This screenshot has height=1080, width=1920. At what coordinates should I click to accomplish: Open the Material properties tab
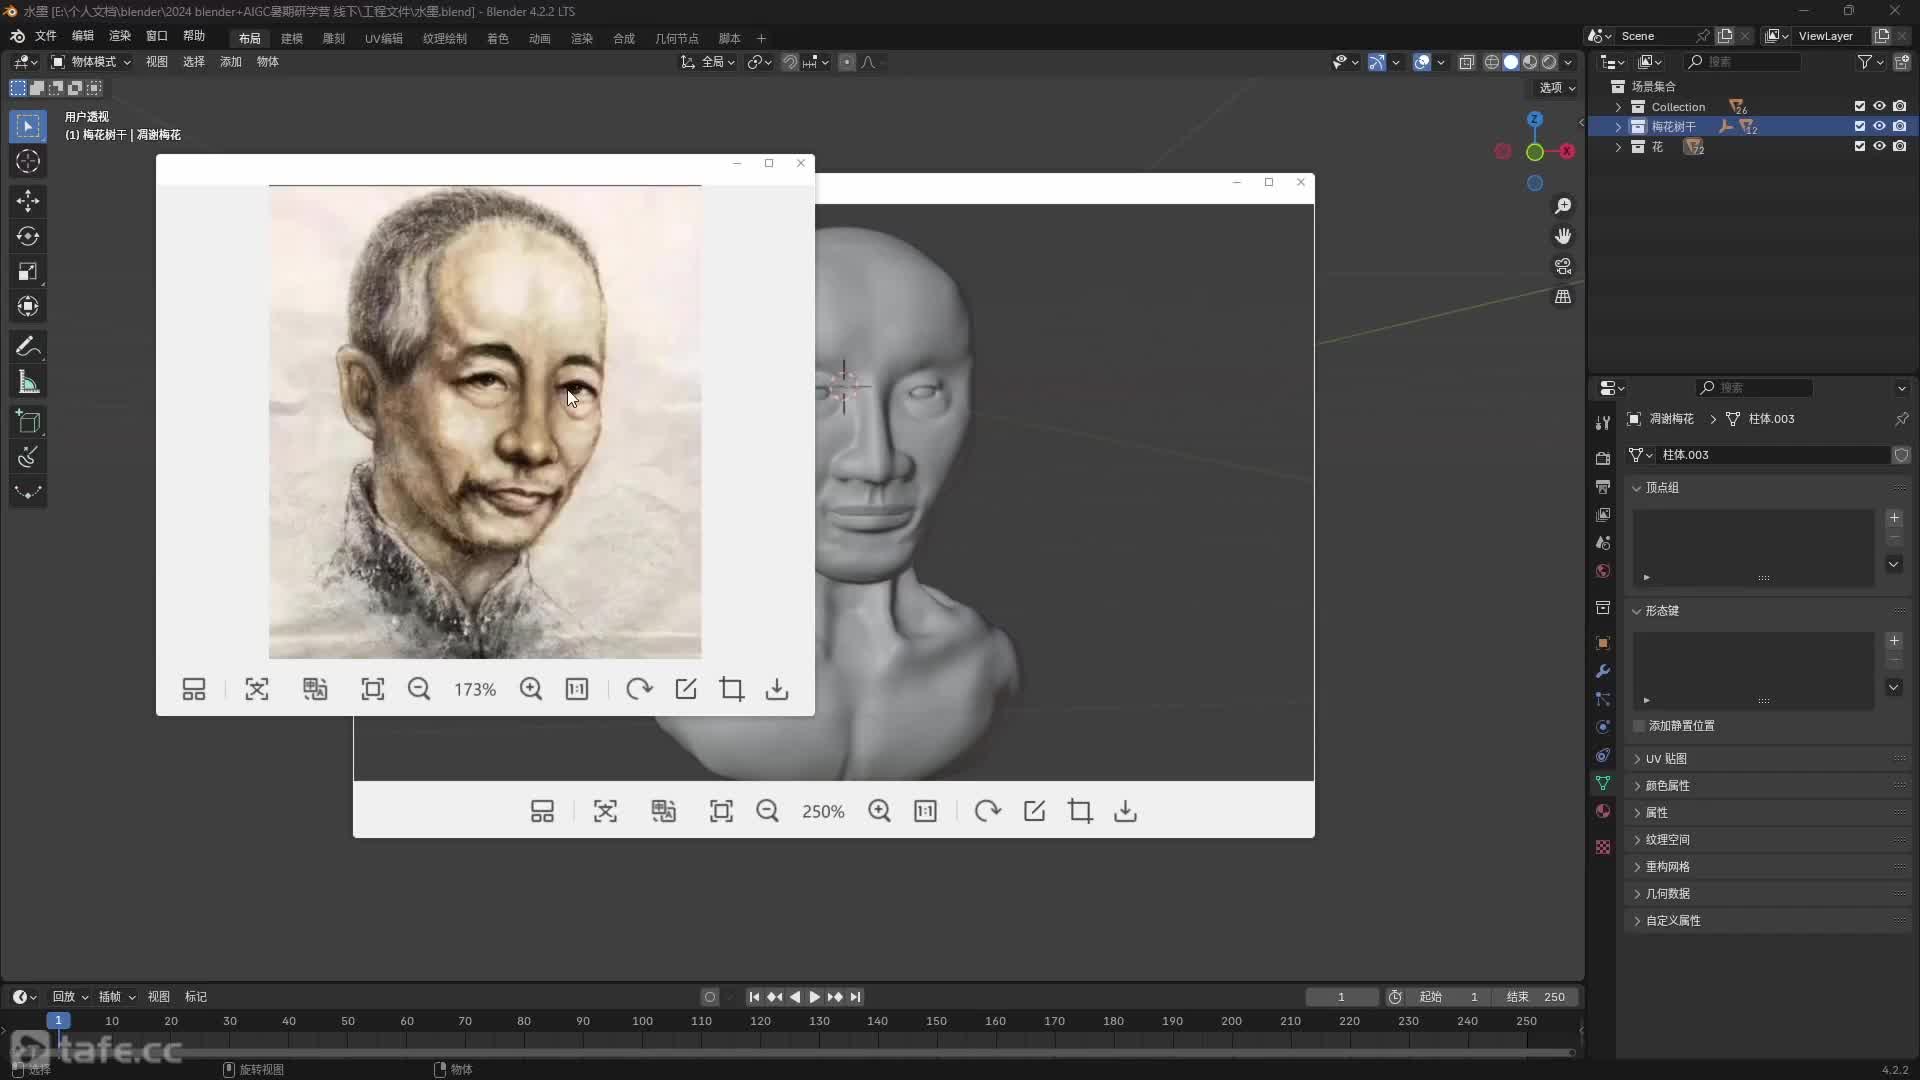(1603, 811)
